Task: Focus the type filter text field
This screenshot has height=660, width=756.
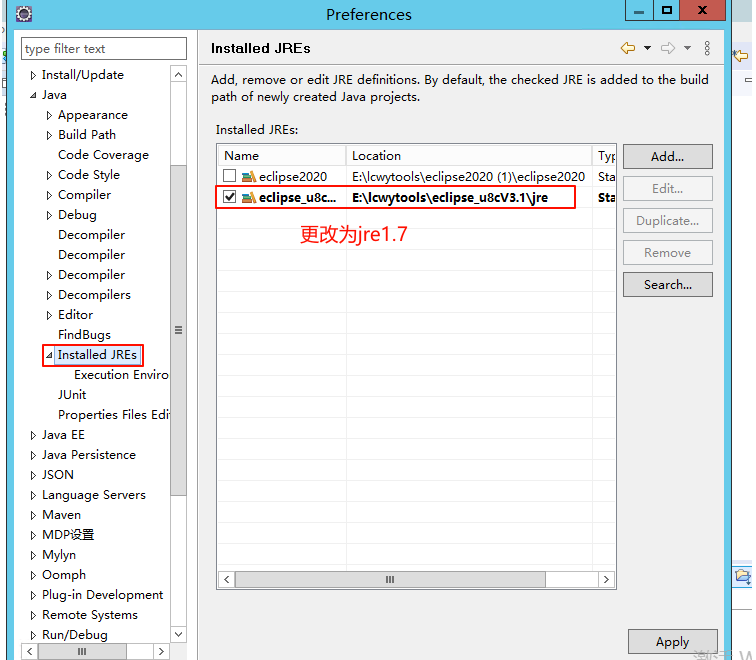Action: [104, 49]
